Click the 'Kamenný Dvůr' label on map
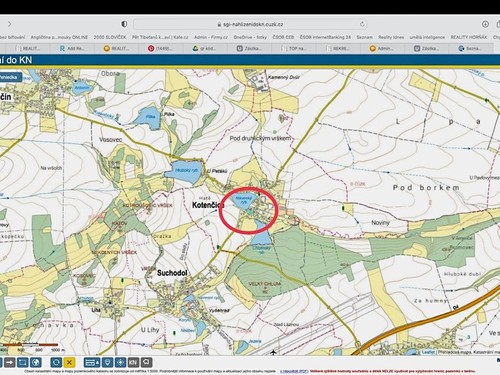Image resolution: width=500 pixels, height=375 pixels. coord(284,77)
